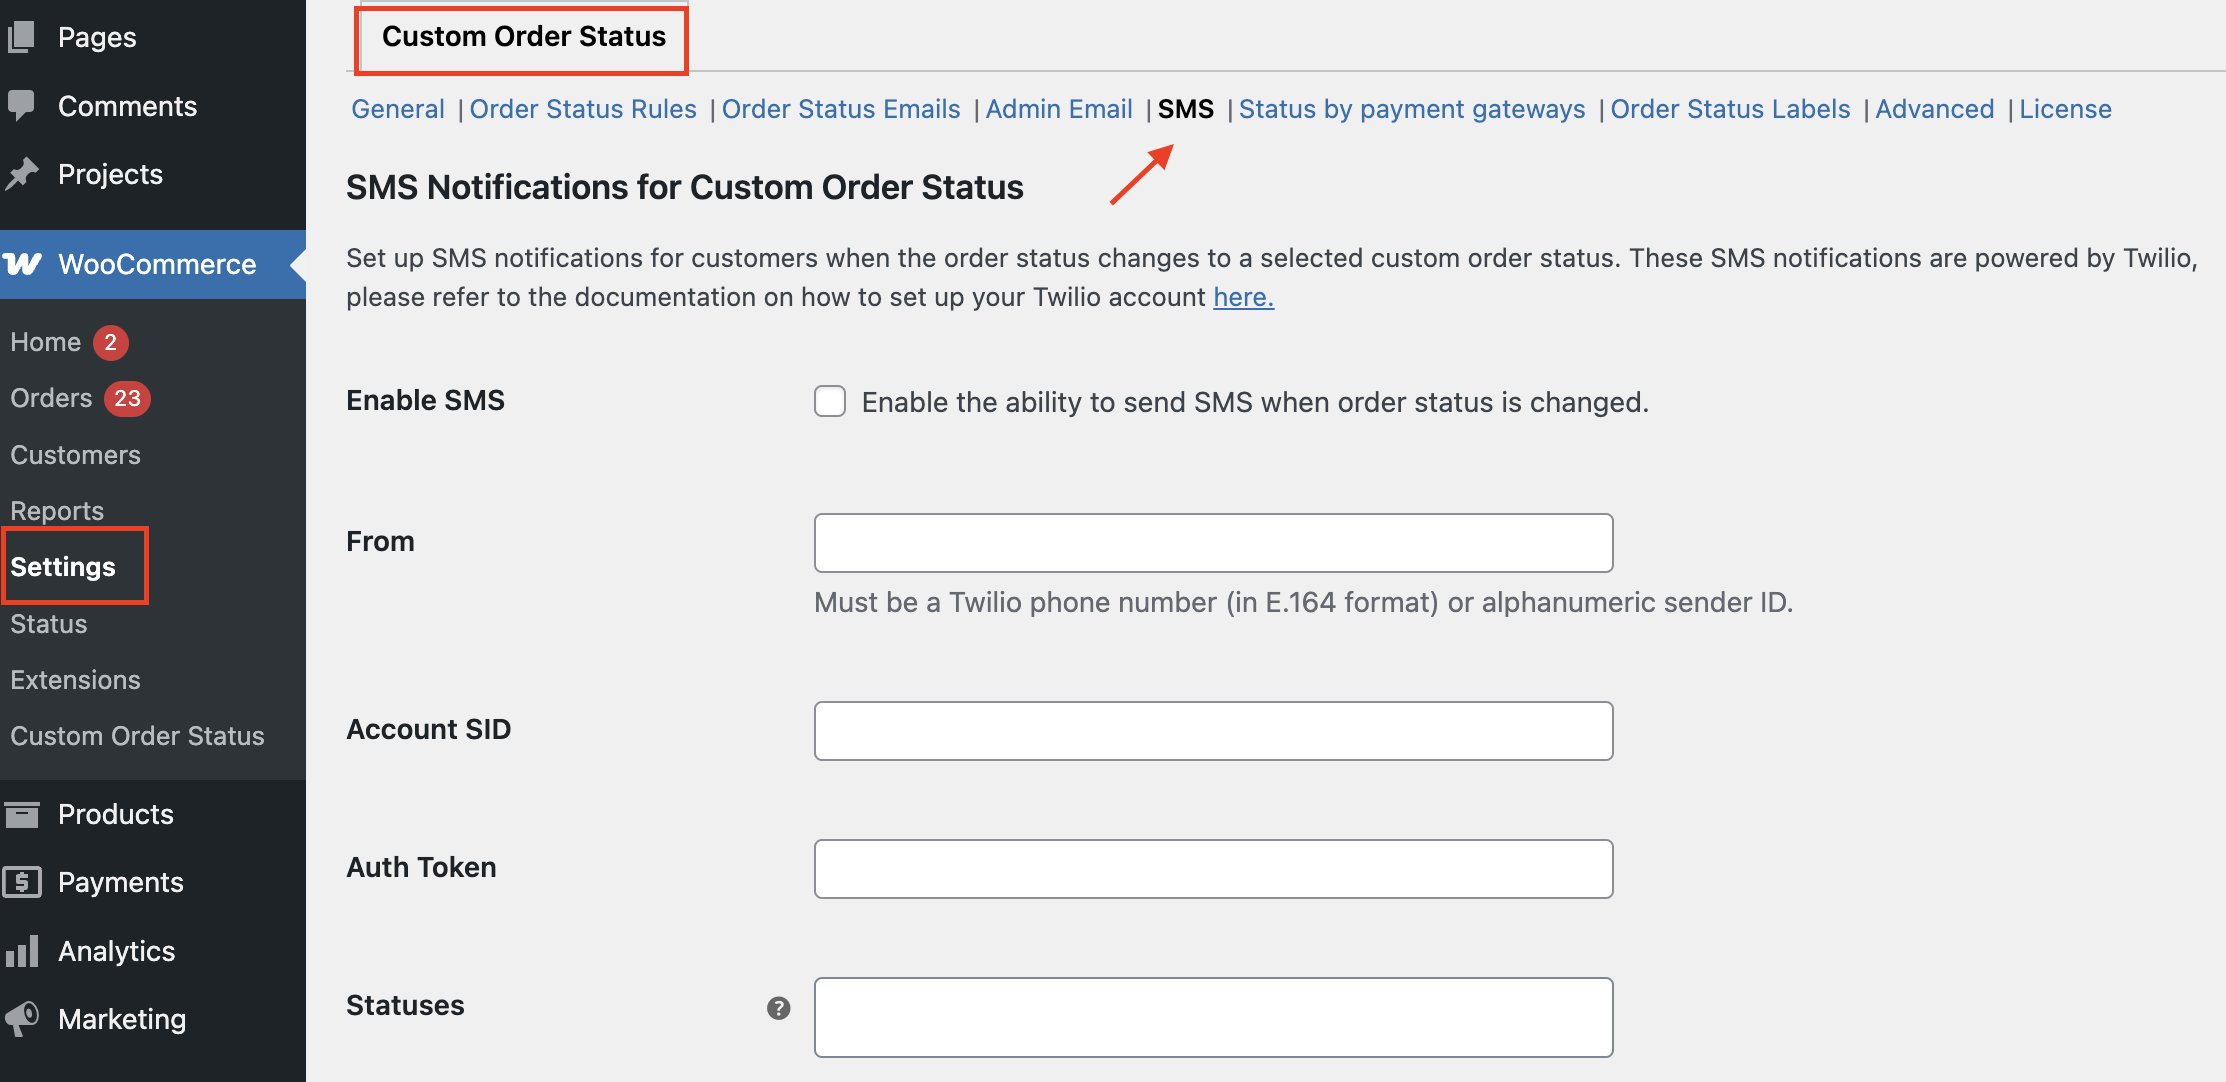The height and width of the screenshot is (1082, 2226).
Task: Focus the From input field
Action: [1213, 543]
